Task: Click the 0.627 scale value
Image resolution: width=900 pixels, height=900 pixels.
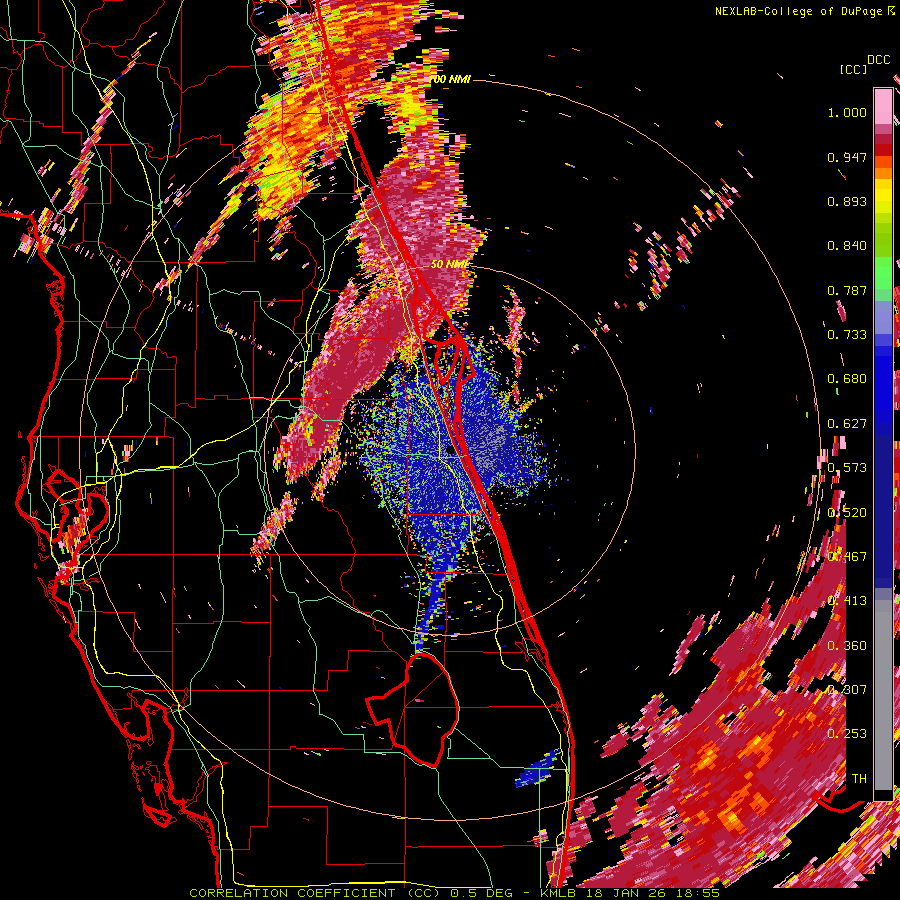Action: (847, 424)
